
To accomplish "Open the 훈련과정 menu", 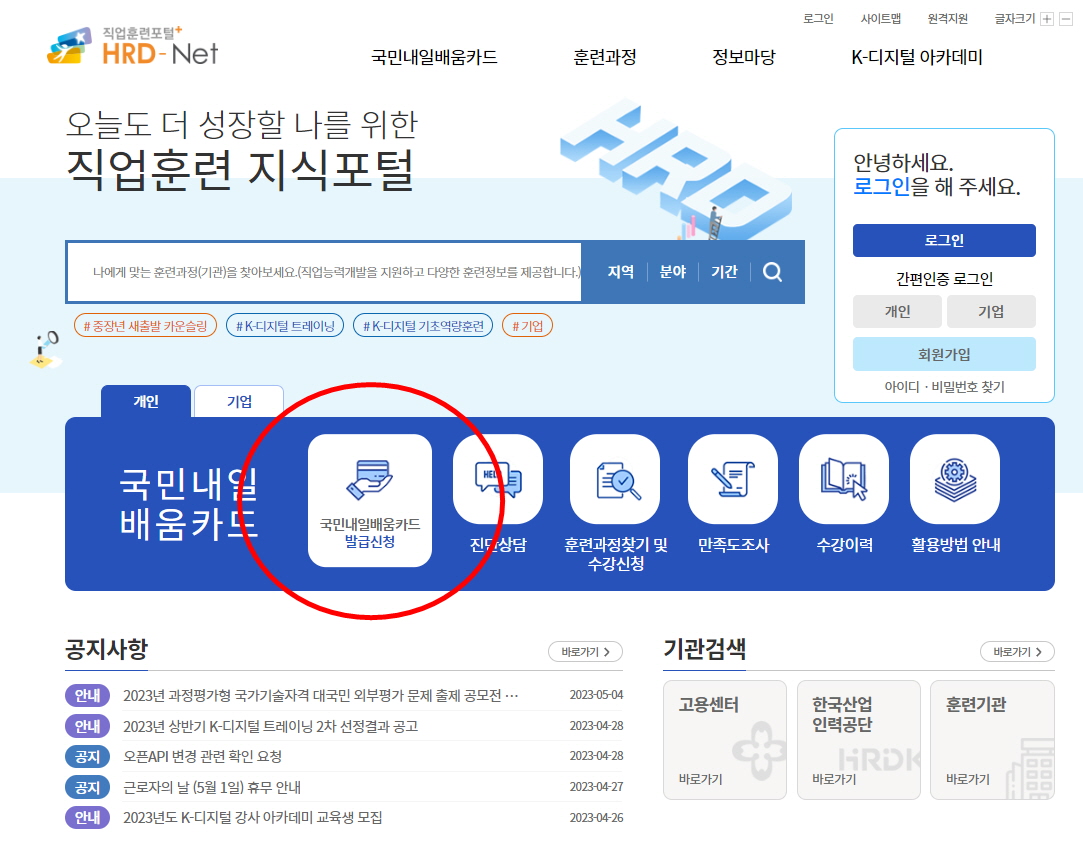I will [605, 57].
